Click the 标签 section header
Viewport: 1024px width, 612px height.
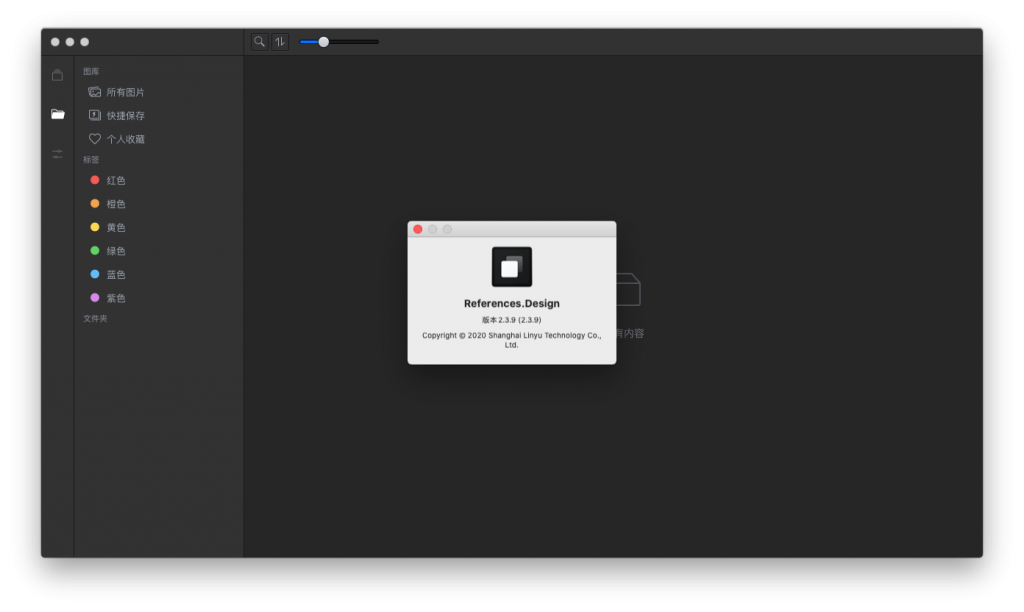point(91,159)
